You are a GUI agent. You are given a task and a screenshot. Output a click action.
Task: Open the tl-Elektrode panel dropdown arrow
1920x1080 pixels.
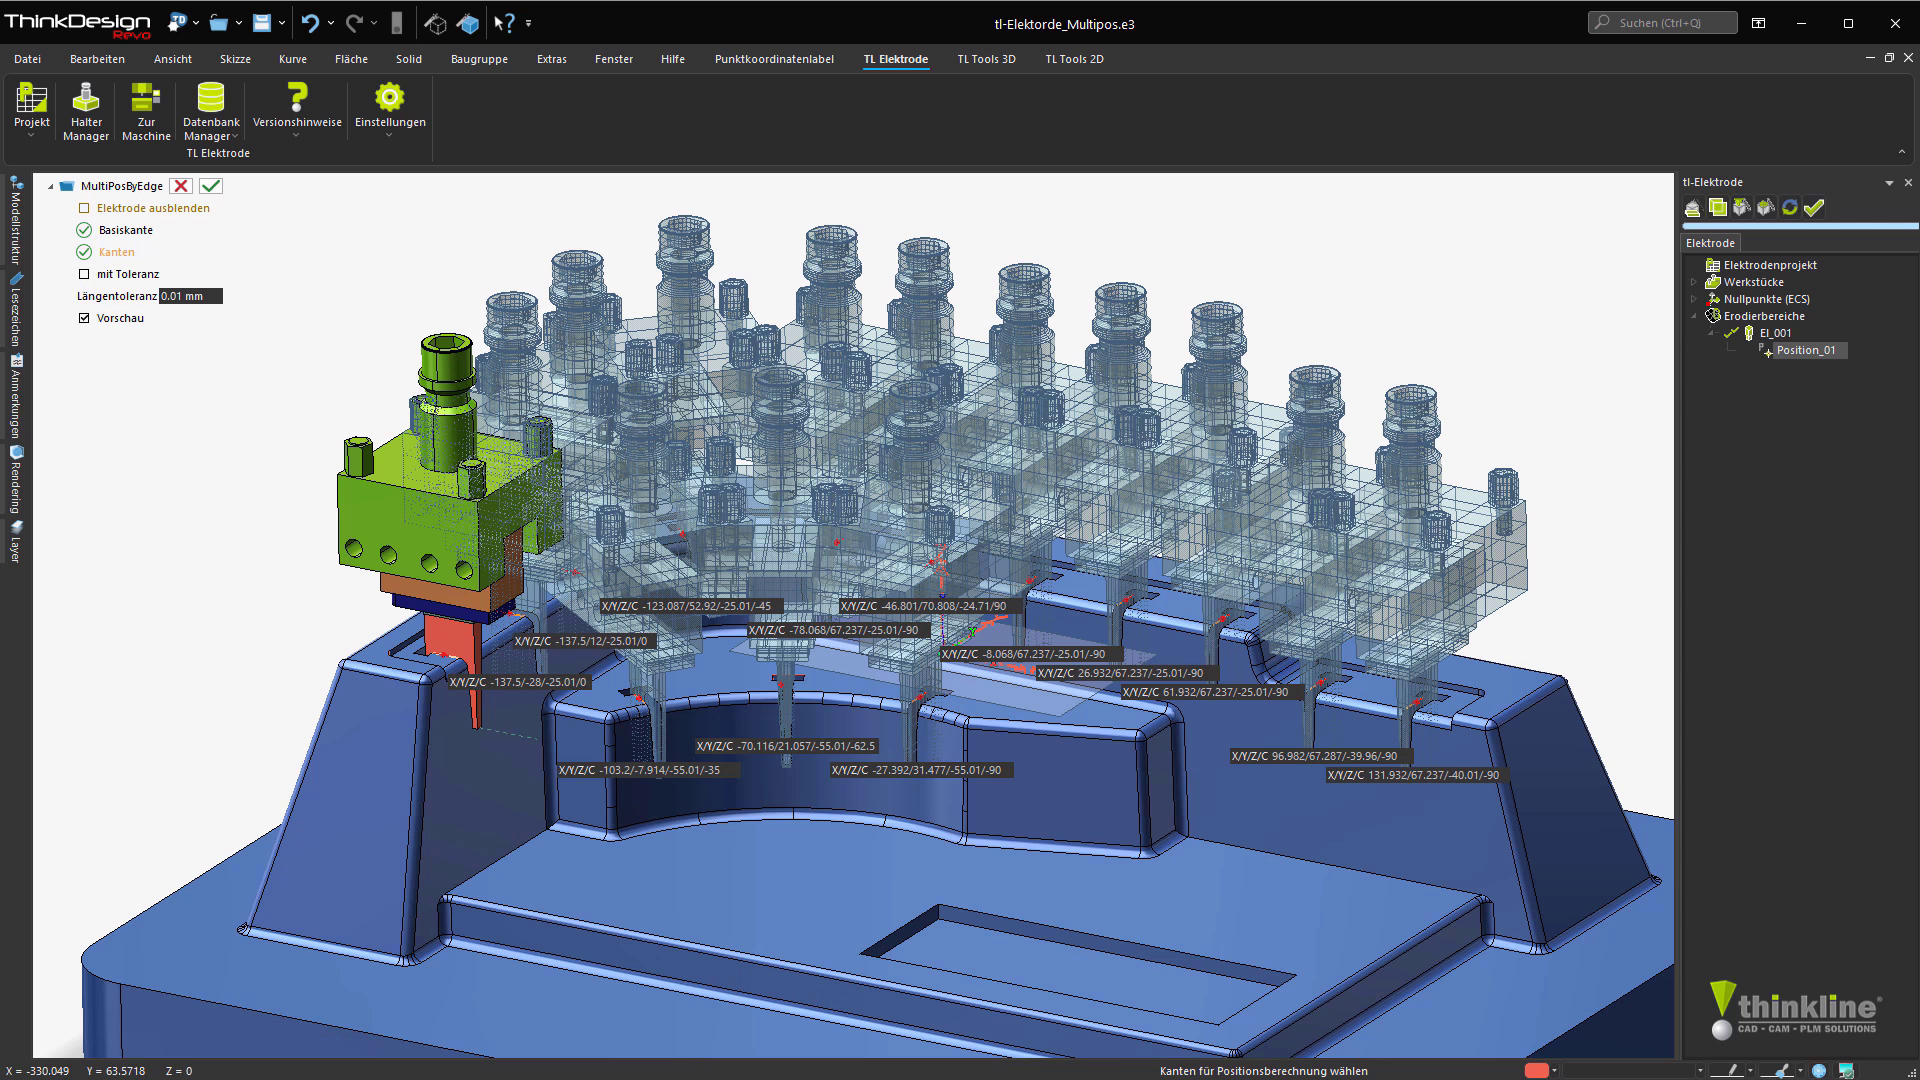[x=1889, y=183]
